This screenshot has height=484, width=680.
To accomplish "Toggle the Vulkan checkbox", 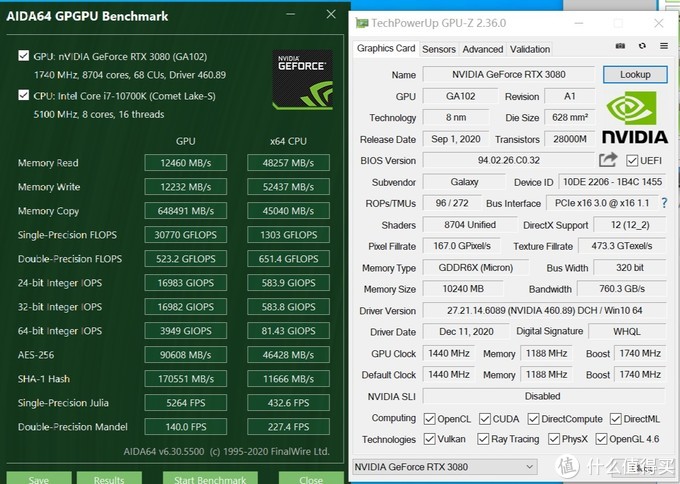I will [x=429, y=439].
